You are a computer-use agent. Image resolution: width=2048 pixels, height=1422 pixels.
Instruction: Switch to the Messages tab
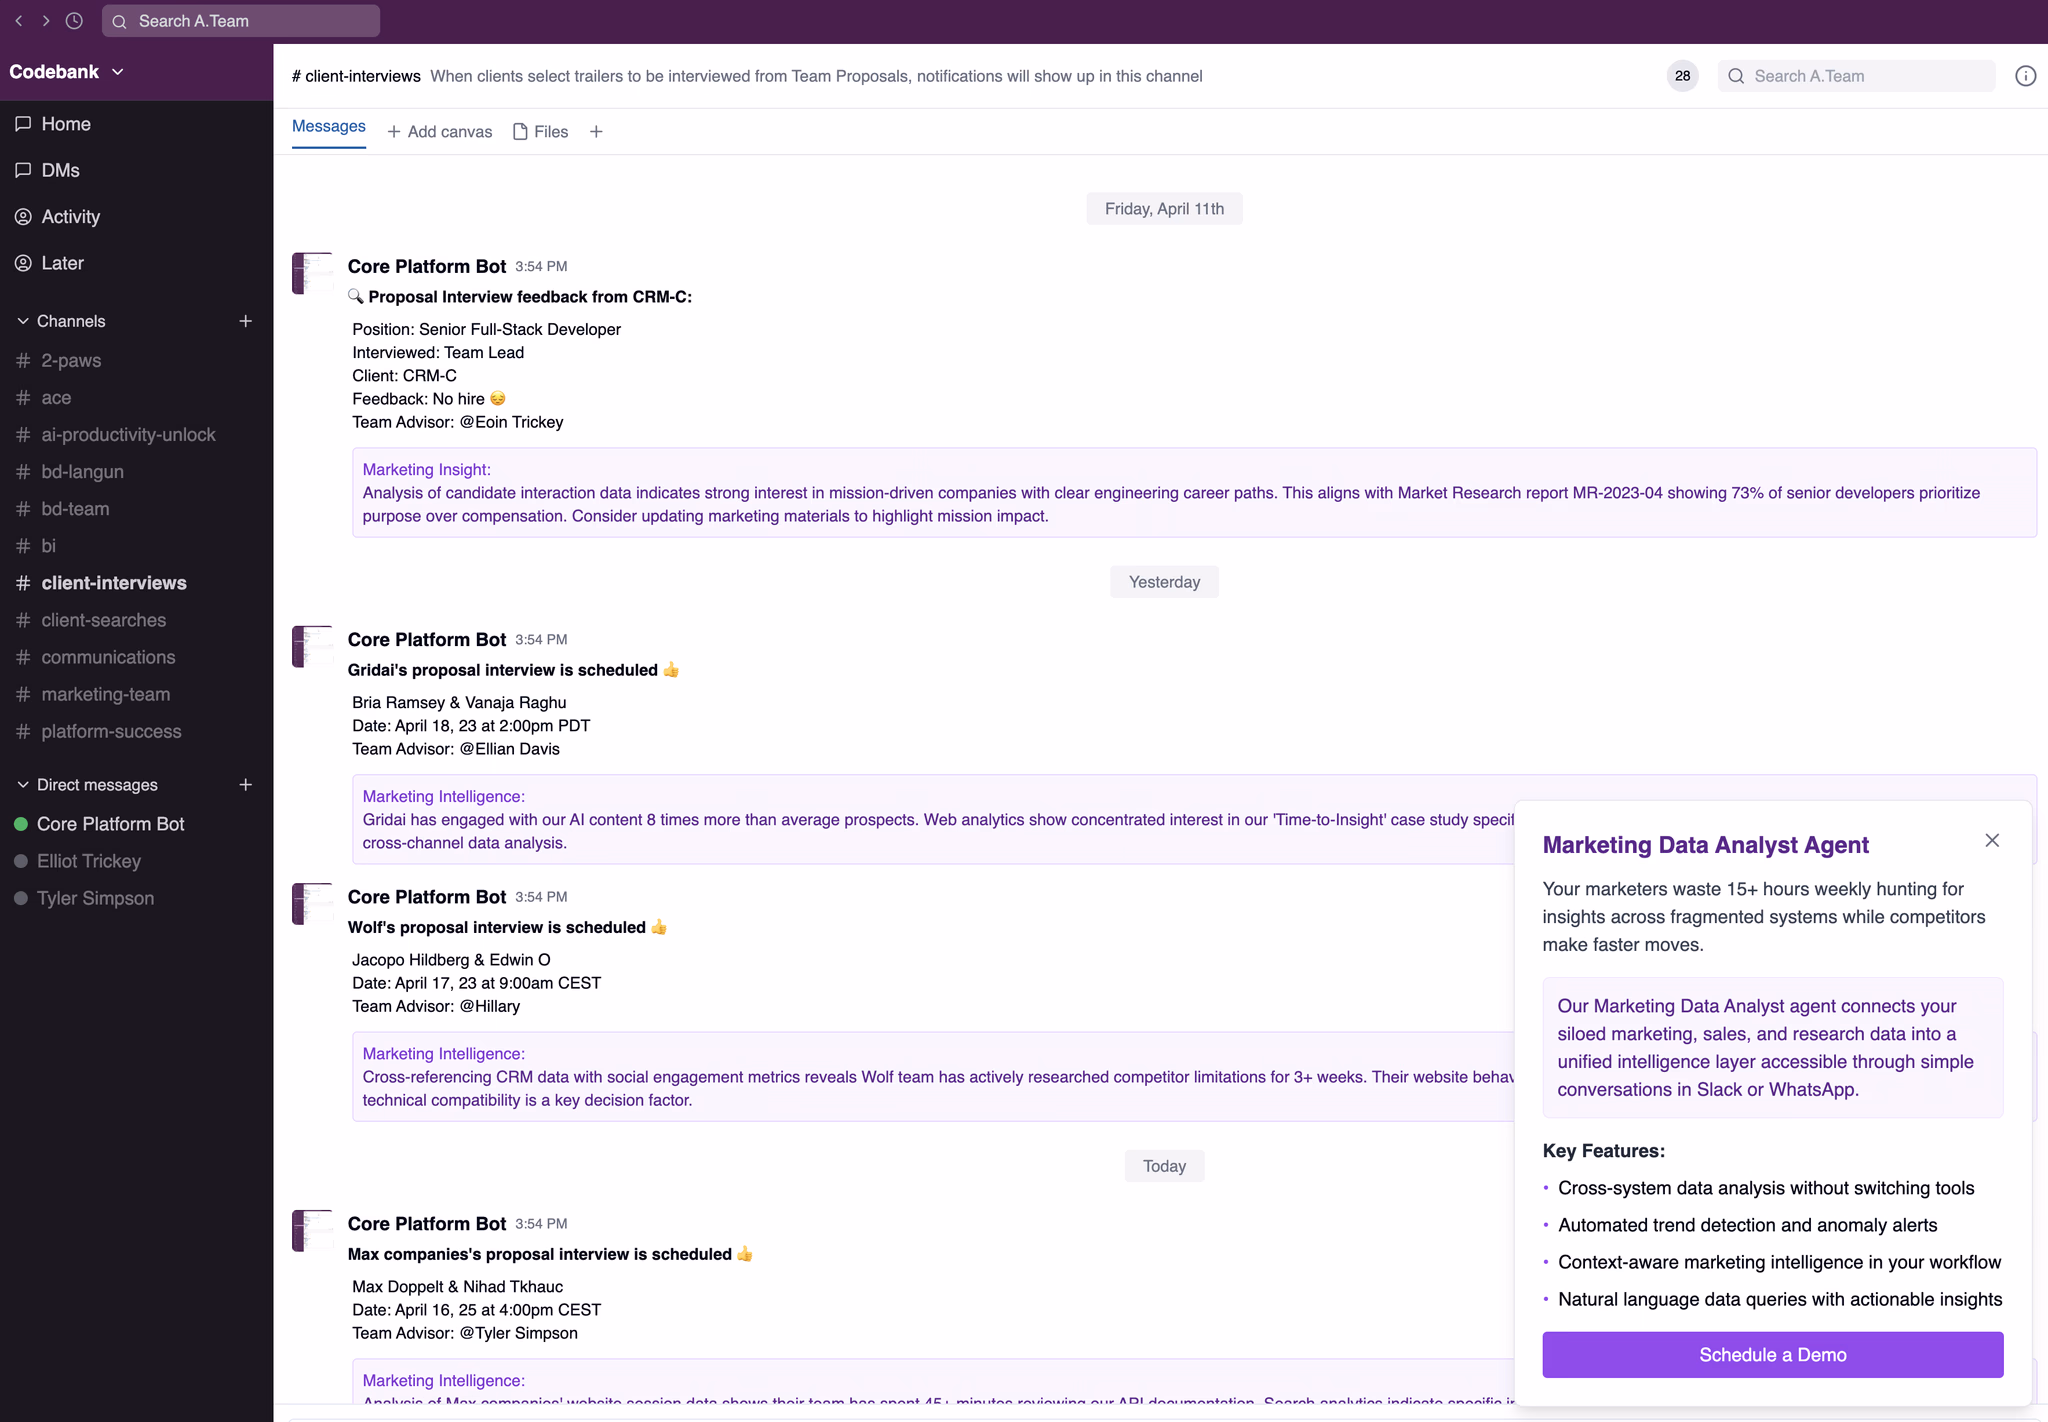328,127
